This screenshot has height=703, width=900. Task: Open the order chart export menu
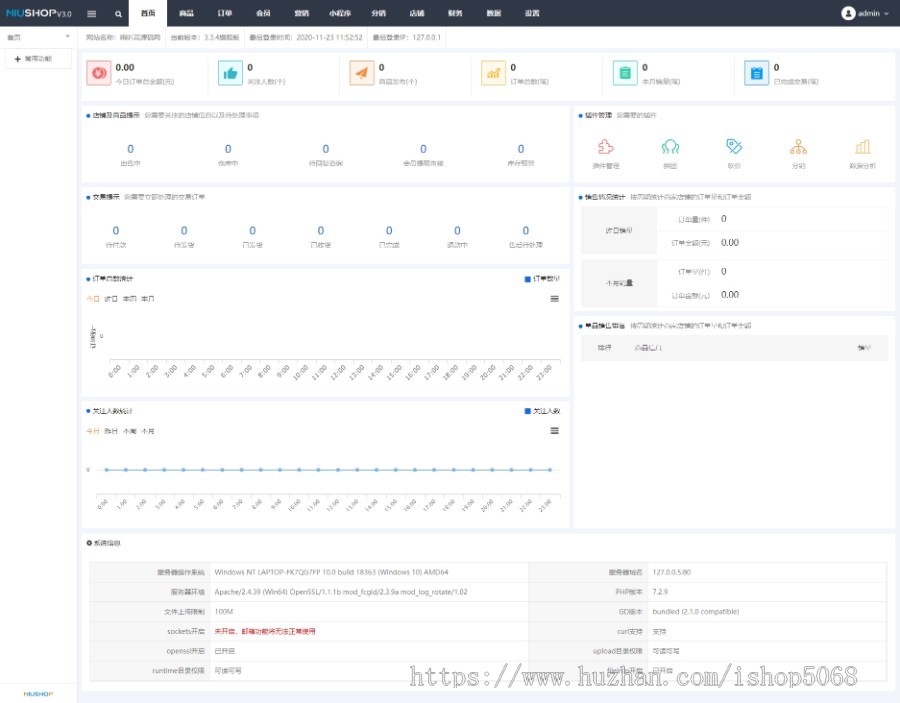[555, 299]
